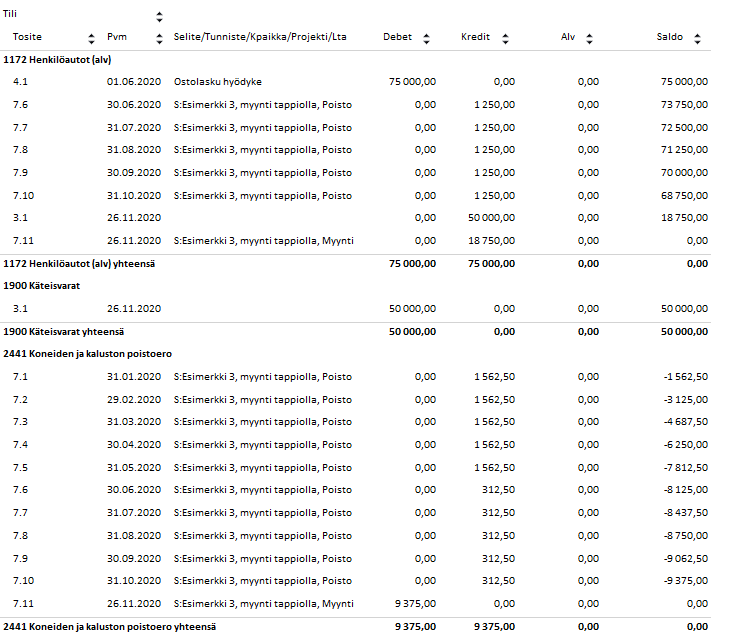This screenshot has height=638, width=730.
Task: Click saldo value 70 000,00
Action: 684,173
